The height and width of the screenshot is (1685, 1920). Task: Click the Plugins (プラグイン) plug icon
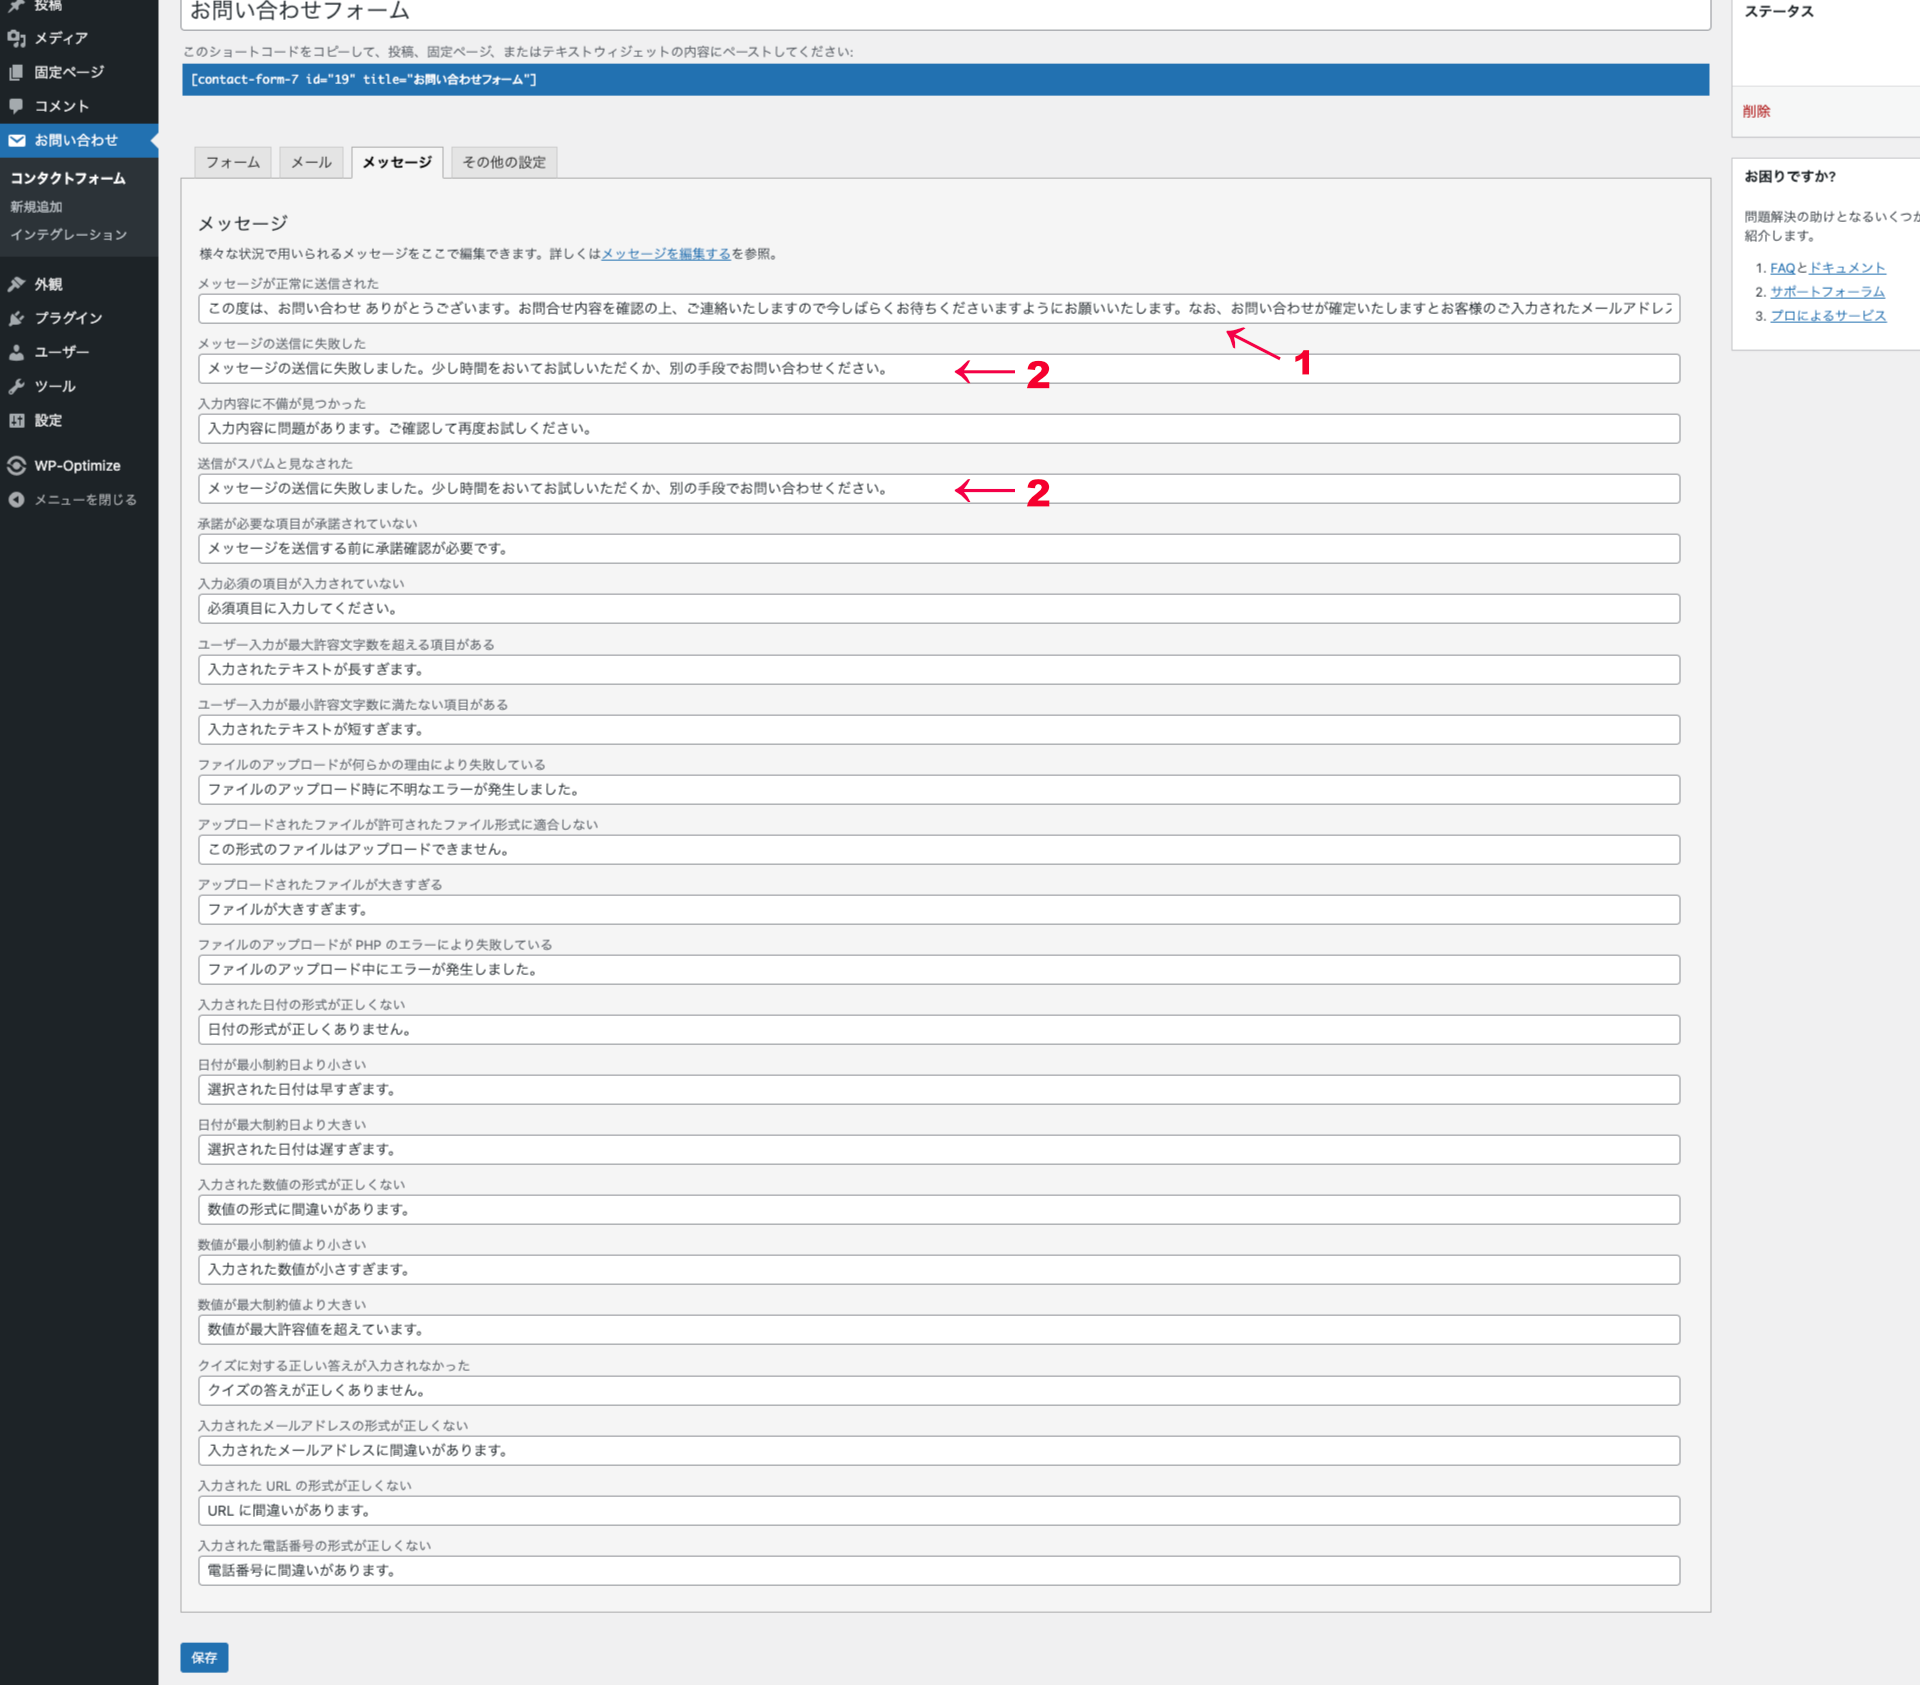point(16,318)
